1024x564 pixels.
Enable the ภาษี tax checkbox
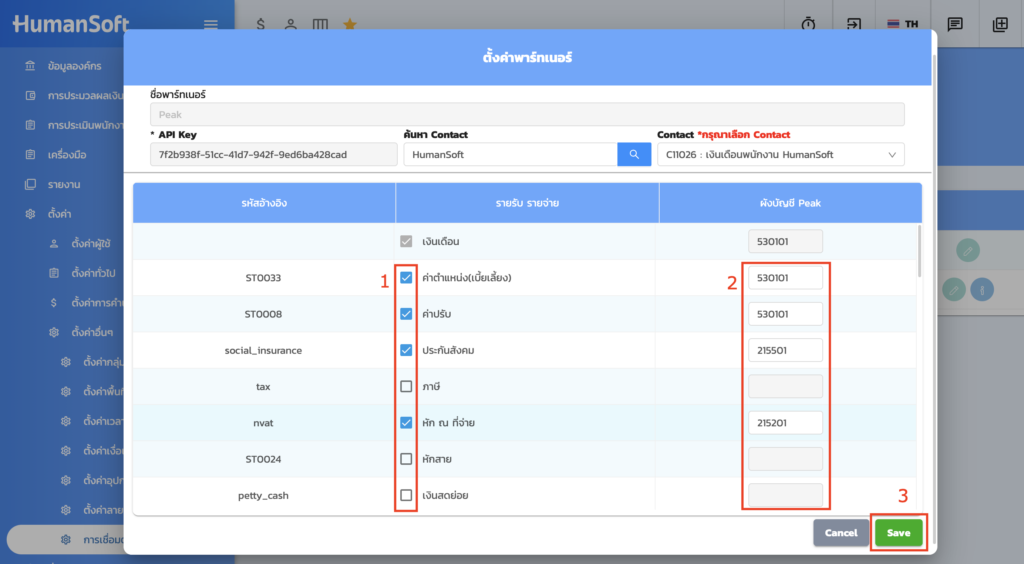[406, 386]
